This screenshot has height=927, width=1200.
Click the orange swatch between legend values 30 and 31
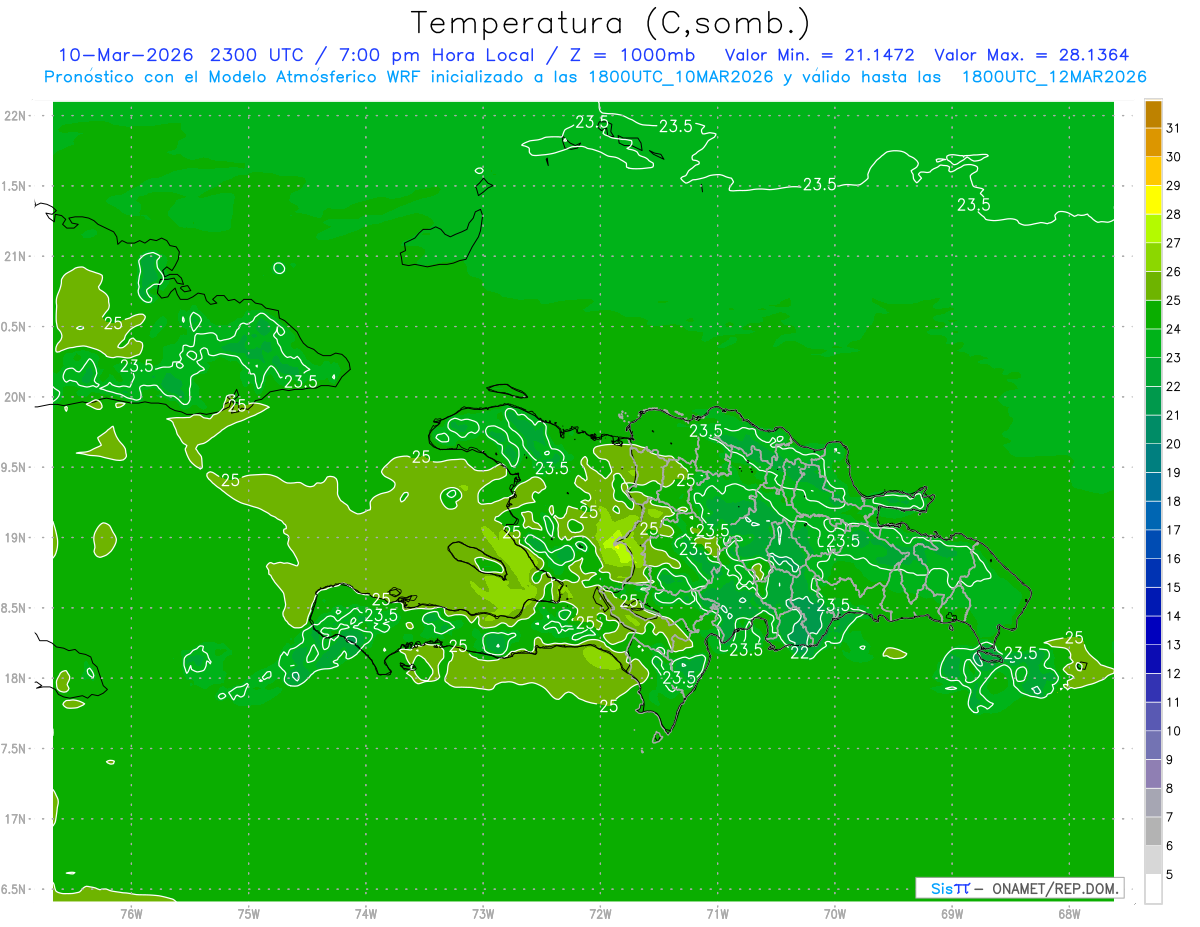[x=1153, y=143]
